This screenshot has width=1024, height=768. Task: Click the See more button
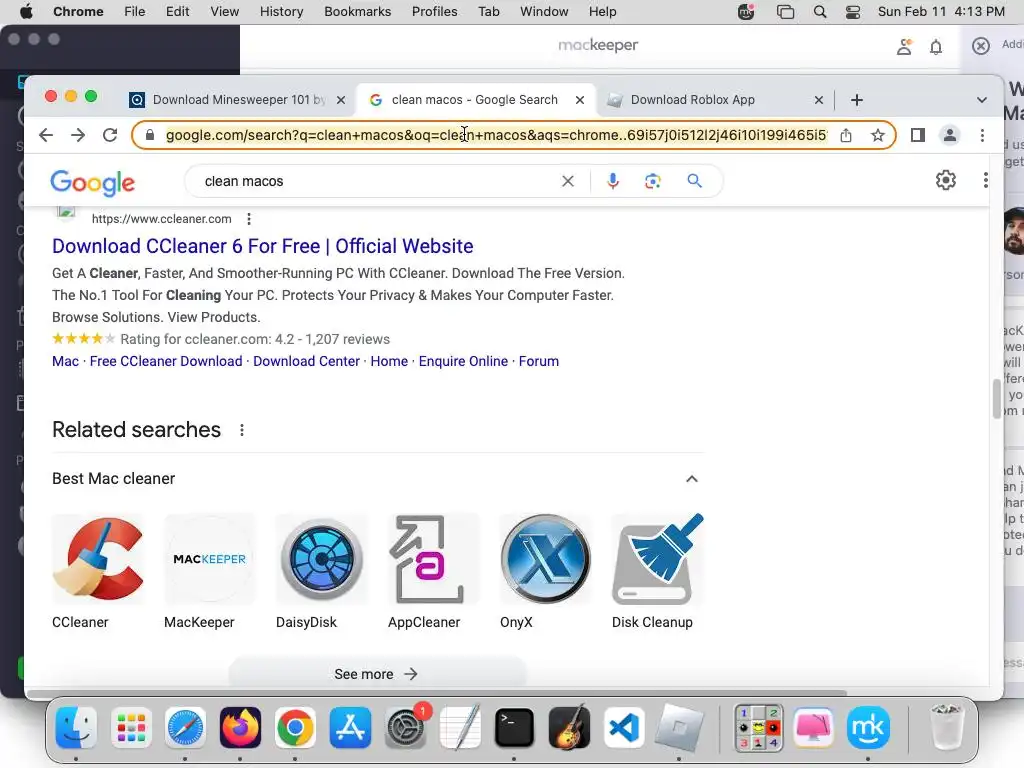point(376,674)
